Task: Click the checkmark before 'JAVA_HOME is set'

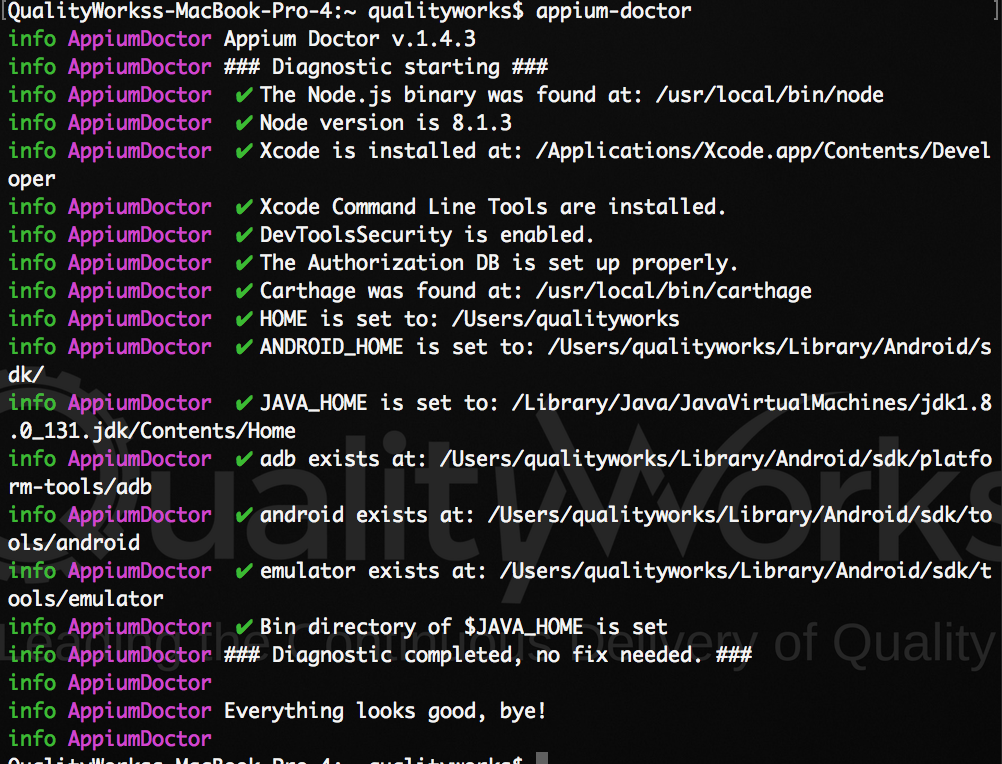Action: pos(243,403)
